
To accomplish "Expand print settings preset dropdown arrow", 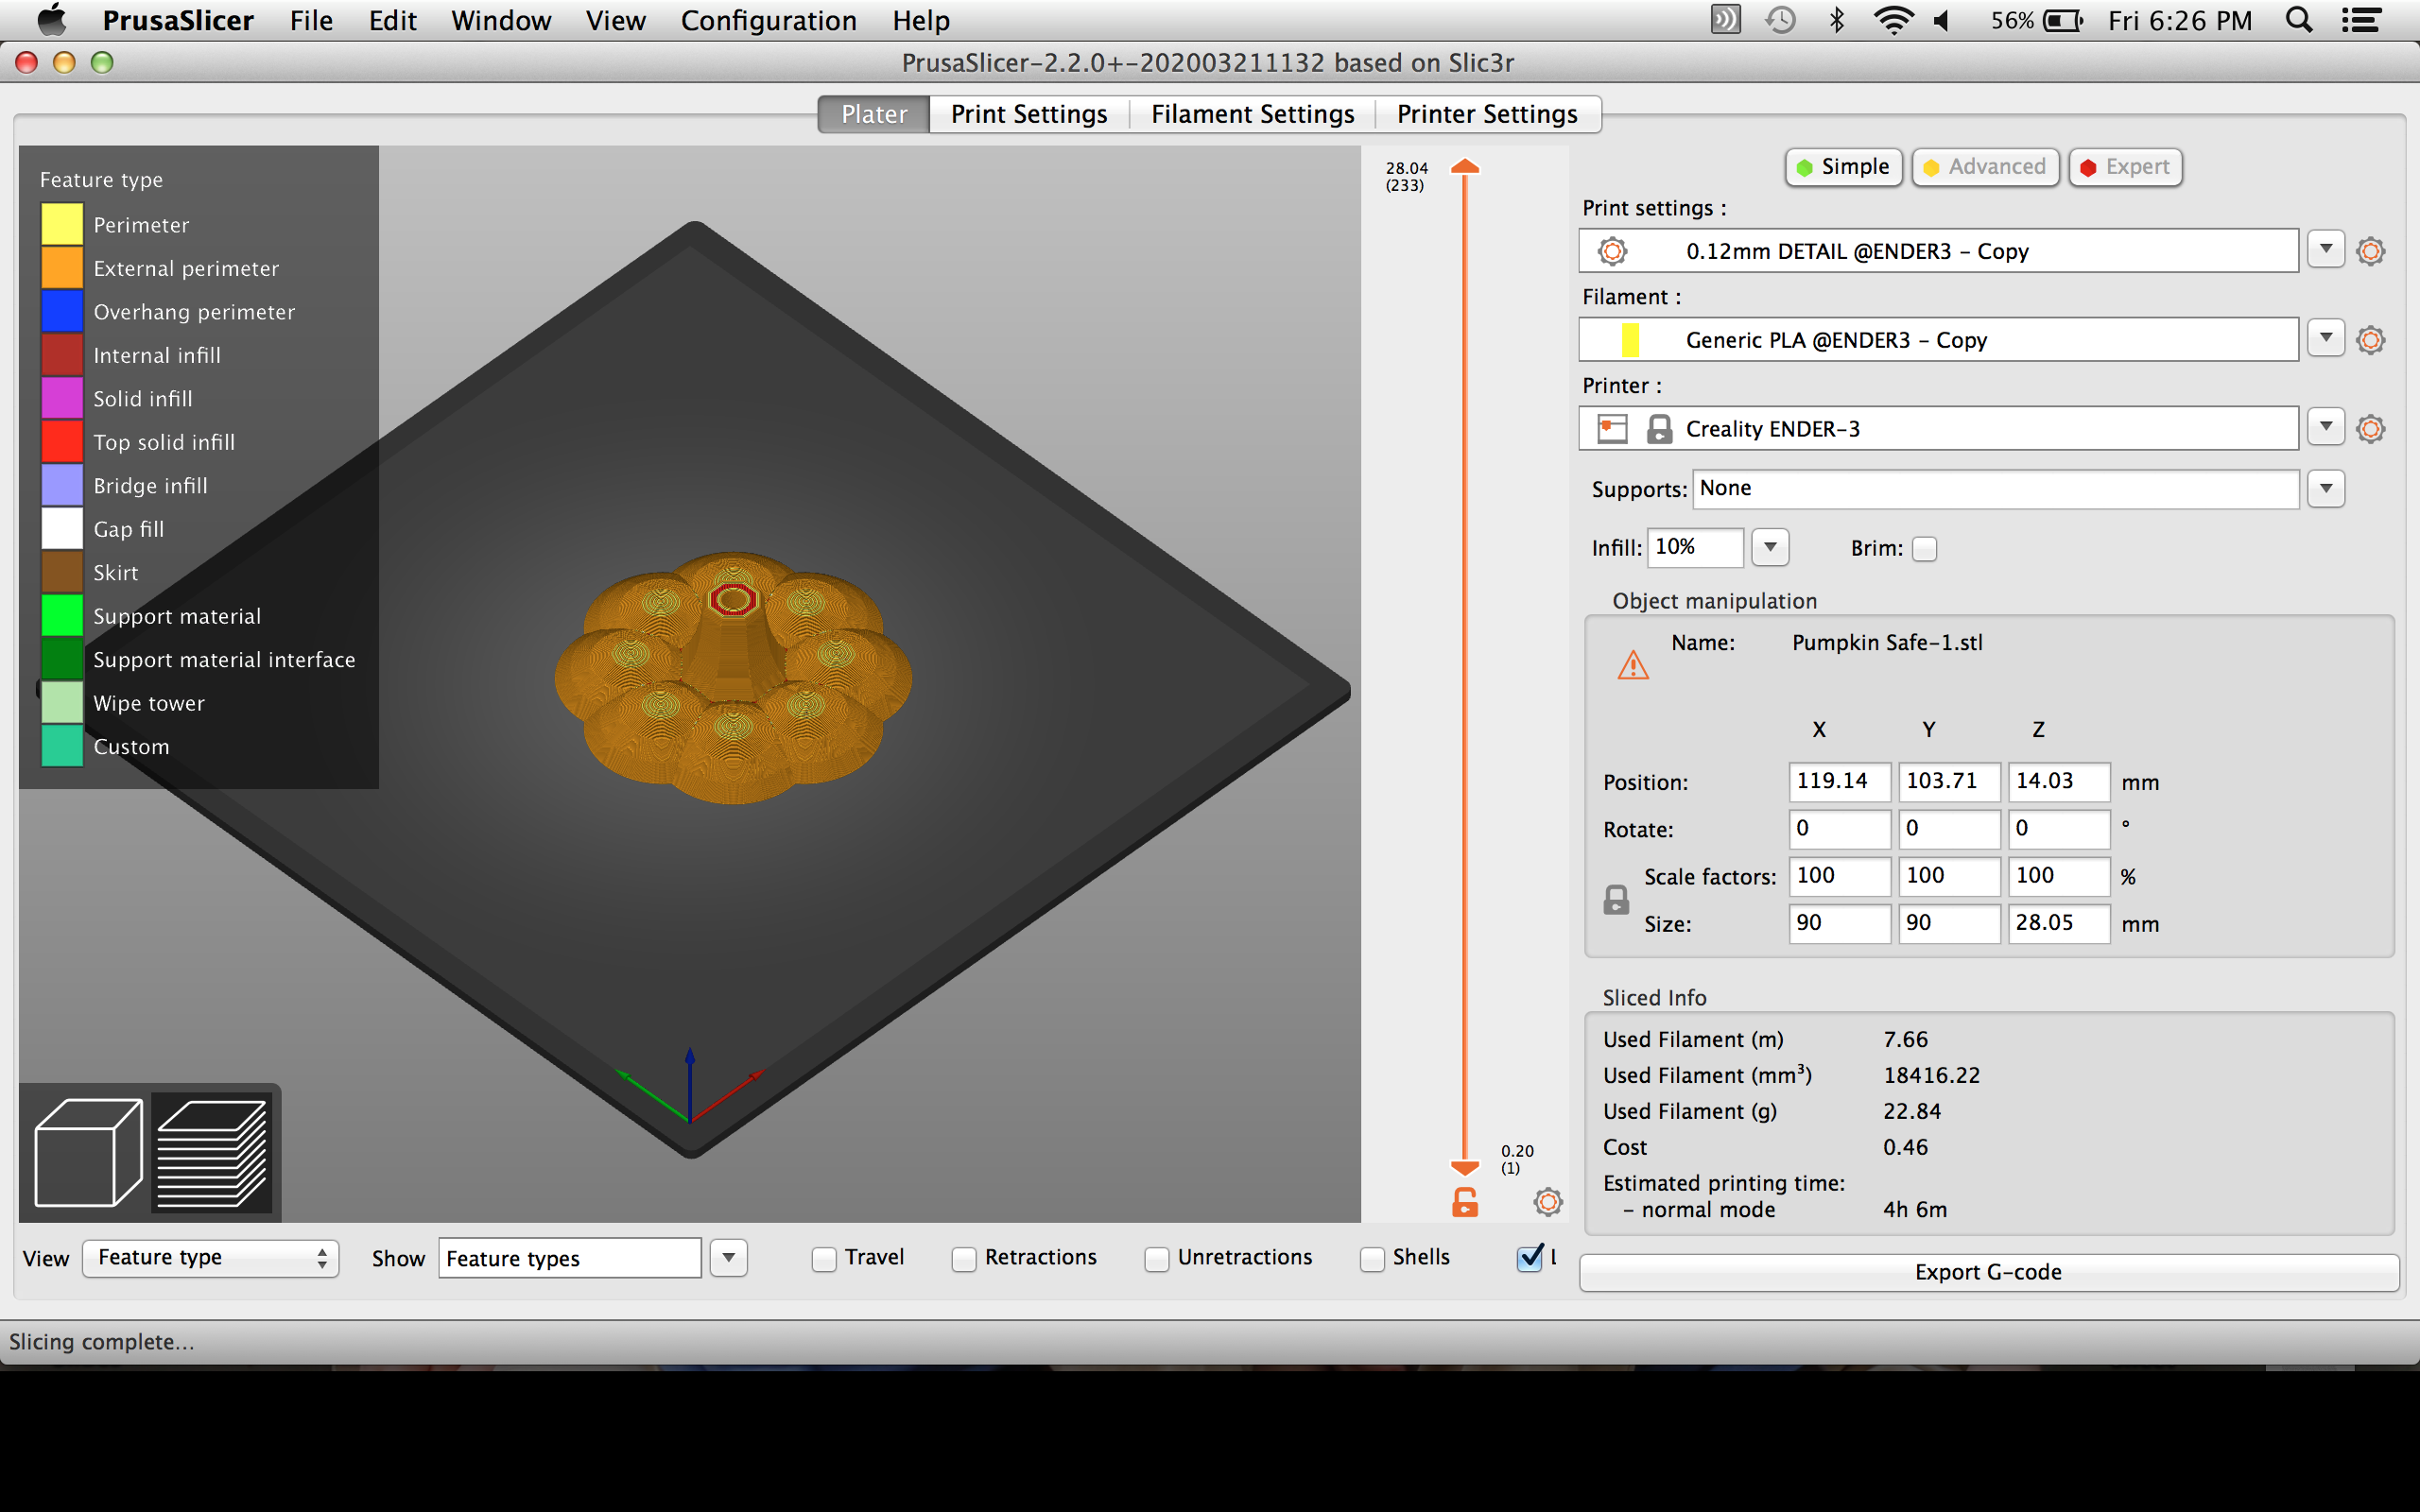I will (2326, 249).
